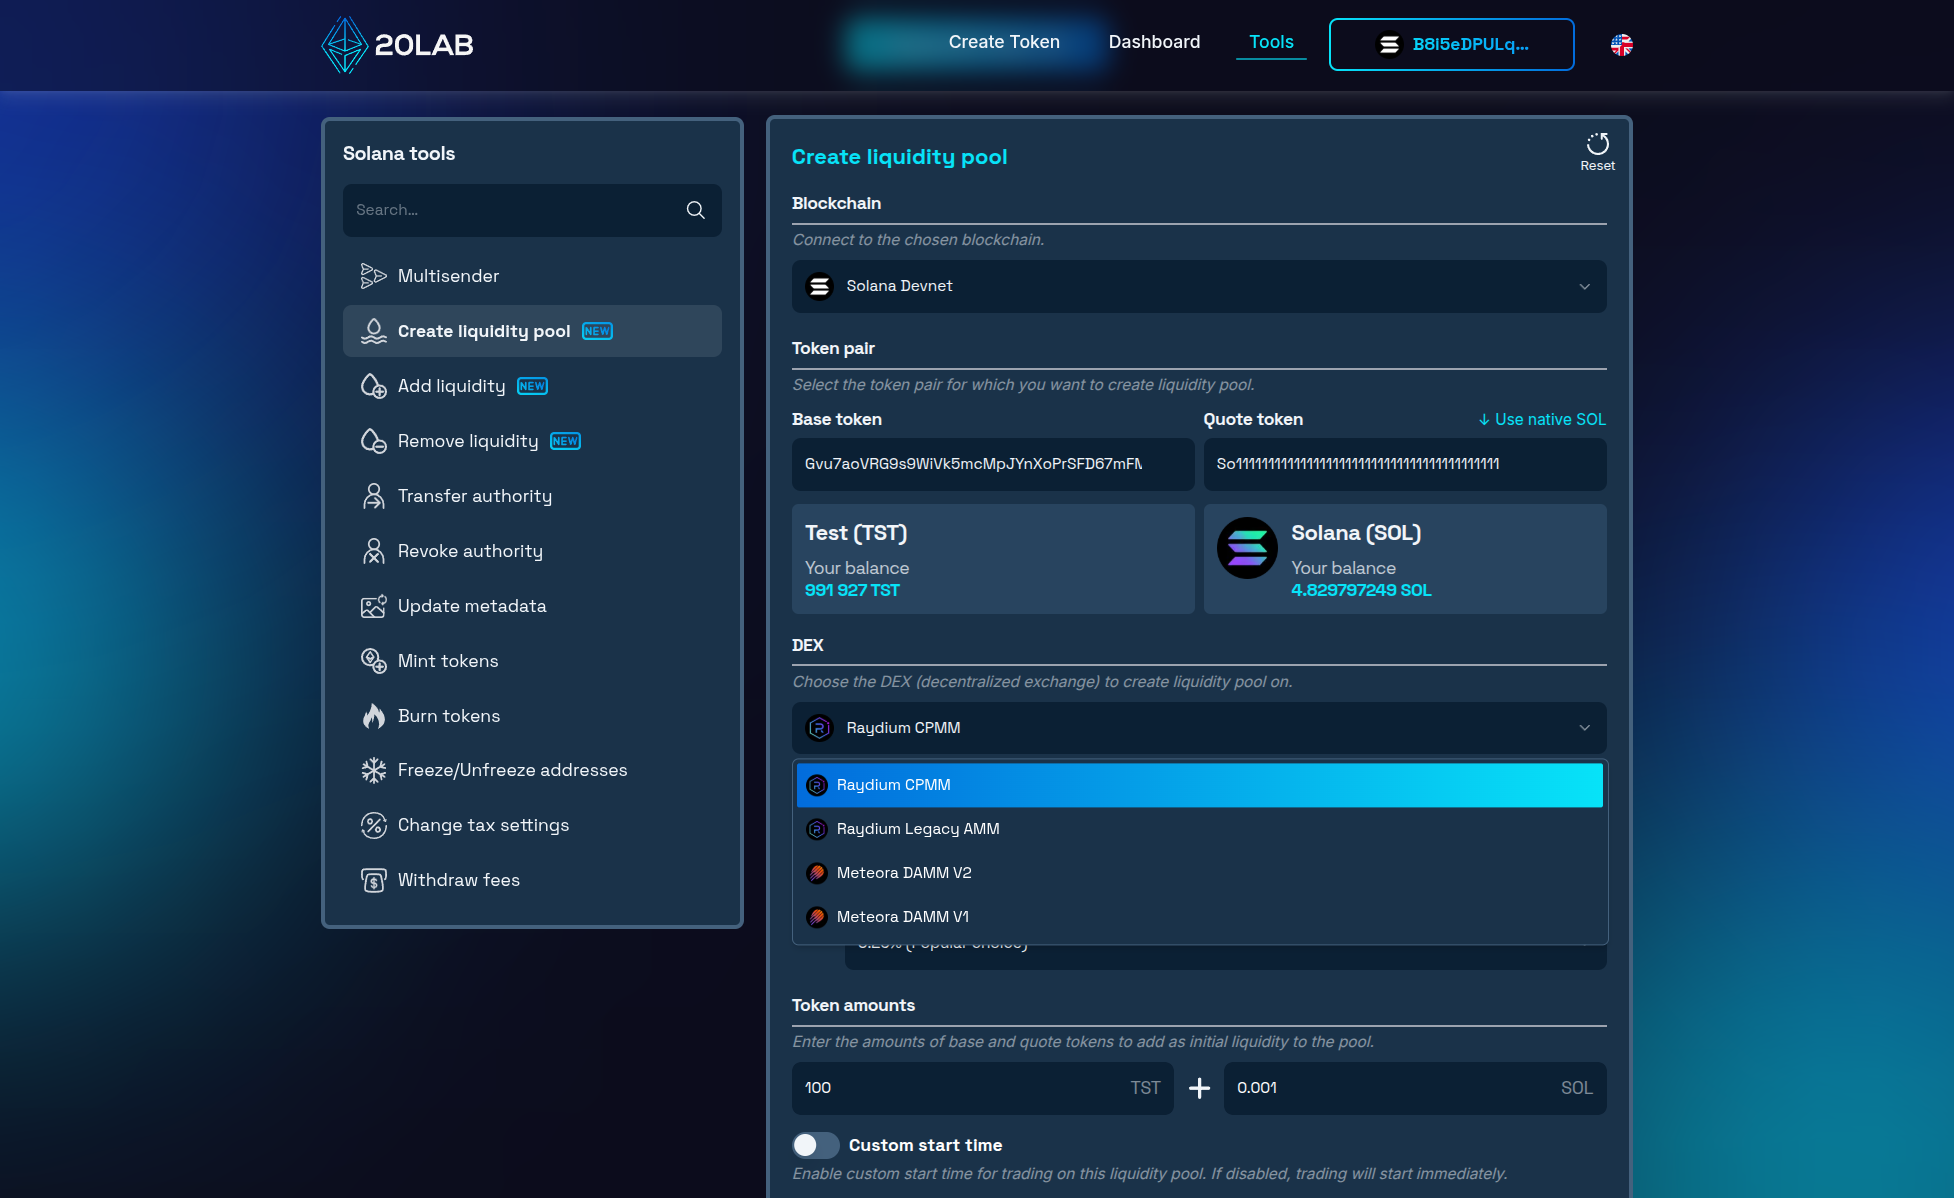Click the Reset circular arrow icon

[1597, 144]
